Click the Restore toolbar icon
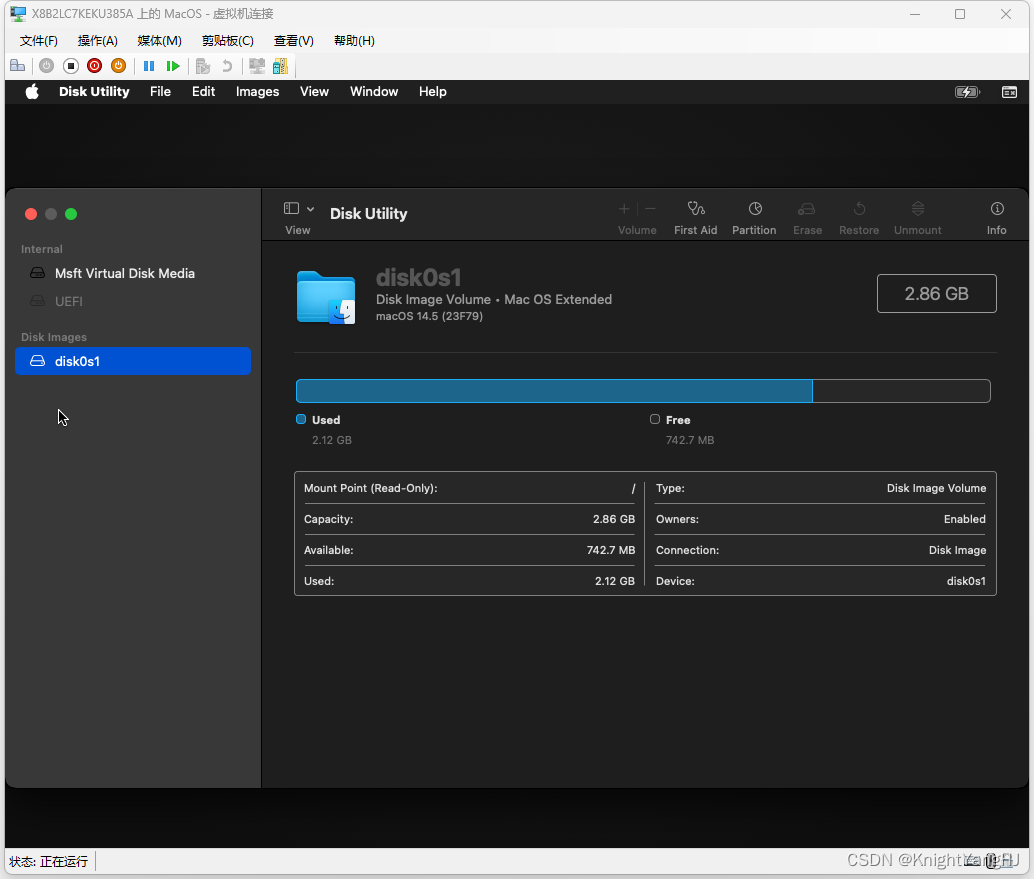Image resolution: width=1034 pixels, height=879 pixels. point(859,218)
